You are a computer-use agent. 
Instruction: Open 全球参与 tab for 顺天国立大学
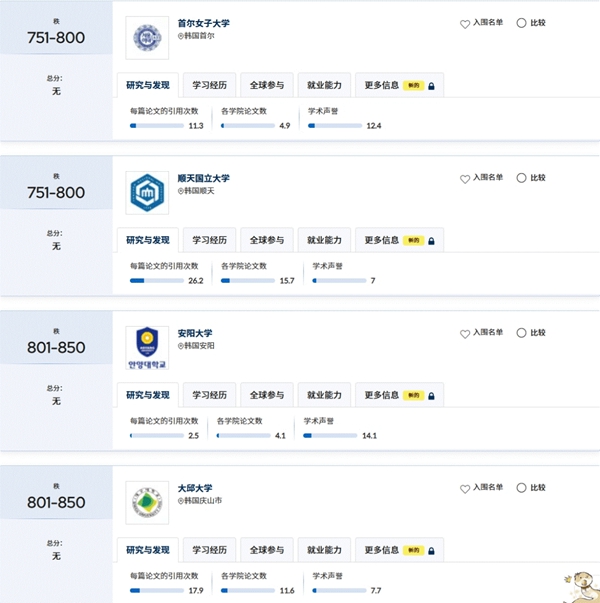pyautogui.click(x=267, y=240)
